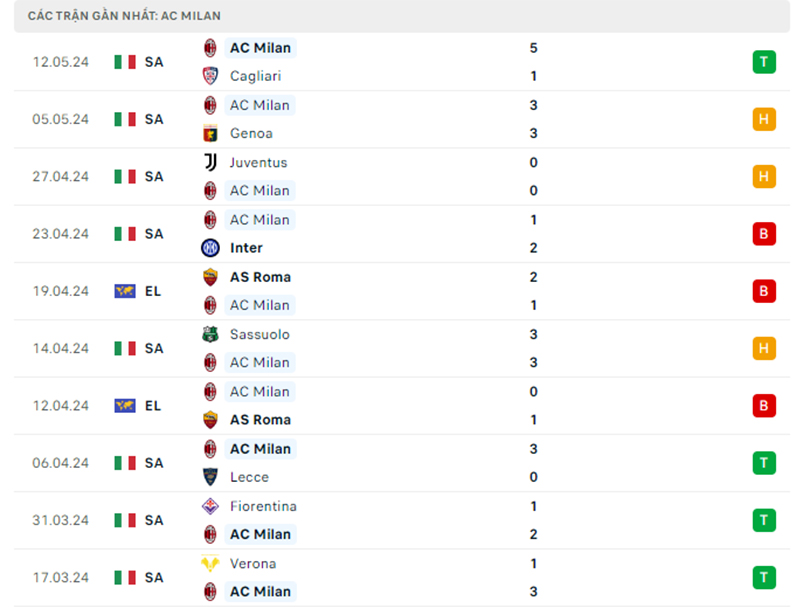Image resolution: width=800 pixels, height=607 pixels.
Task: Select the yellow H badge beside the Genoa match
Action: point(764,119)
